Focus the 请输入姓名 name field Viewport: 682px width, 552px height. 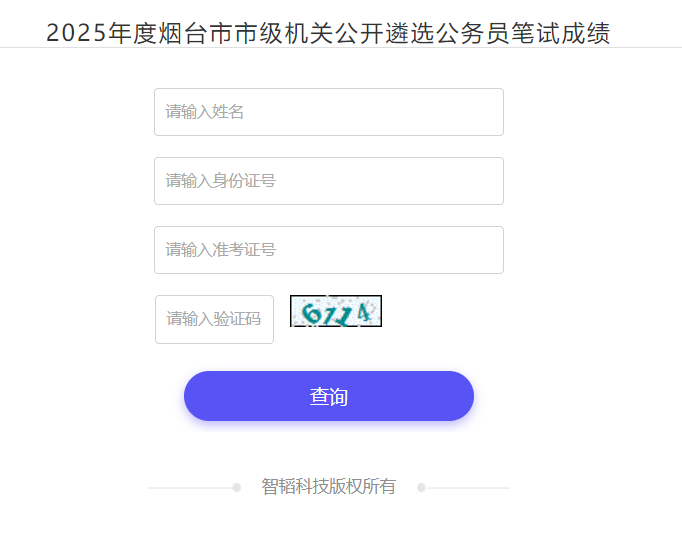tap(328, 112)
